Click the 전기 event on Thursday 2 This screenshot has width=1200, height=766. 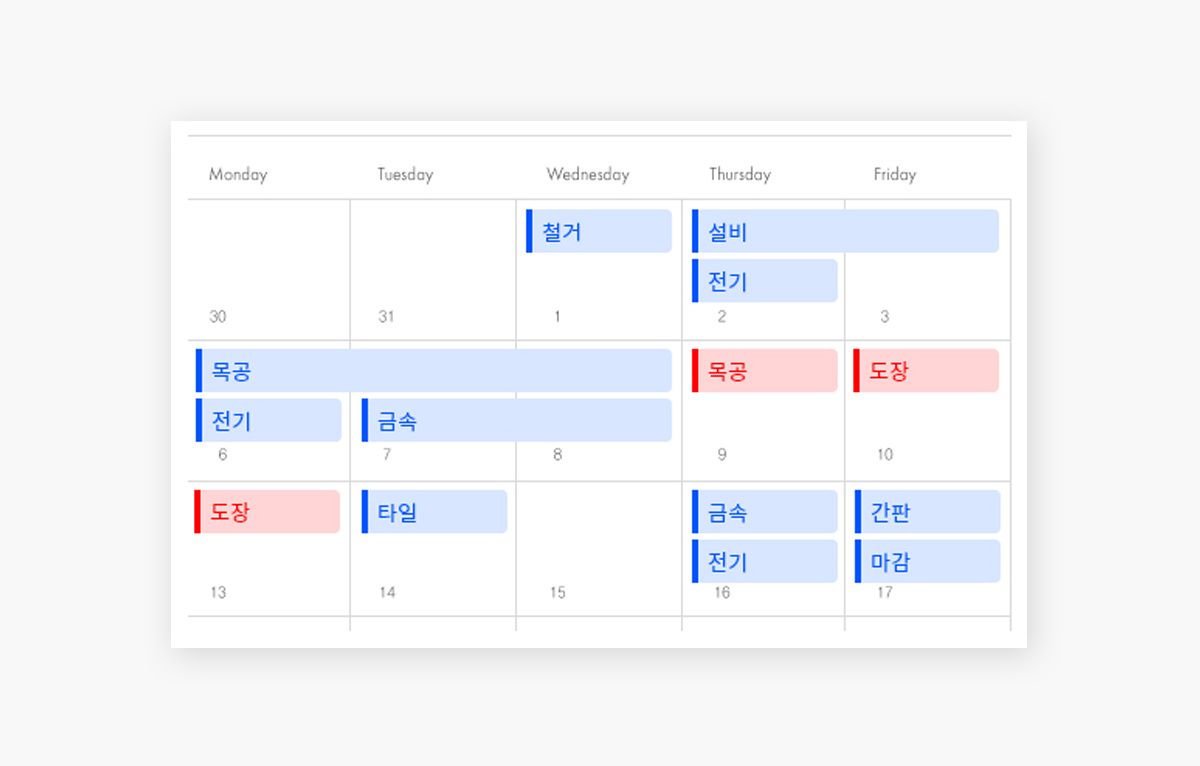pyautogui.click(x=765, y=281)
